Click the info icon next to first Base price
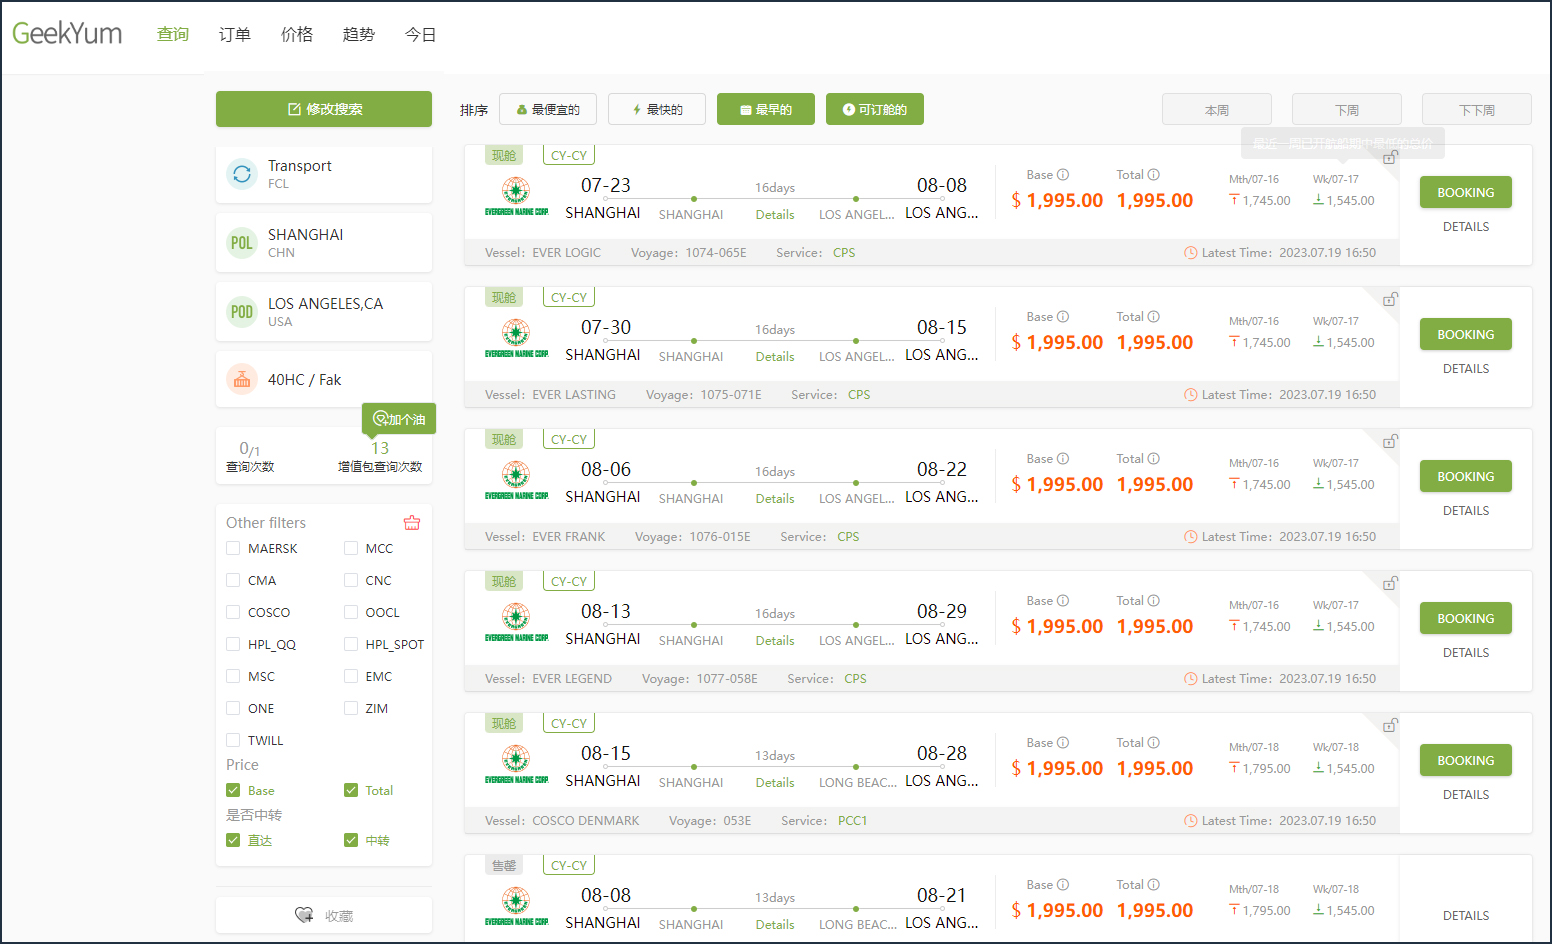Screen dimensions: 1552x944 point(1063,175)
